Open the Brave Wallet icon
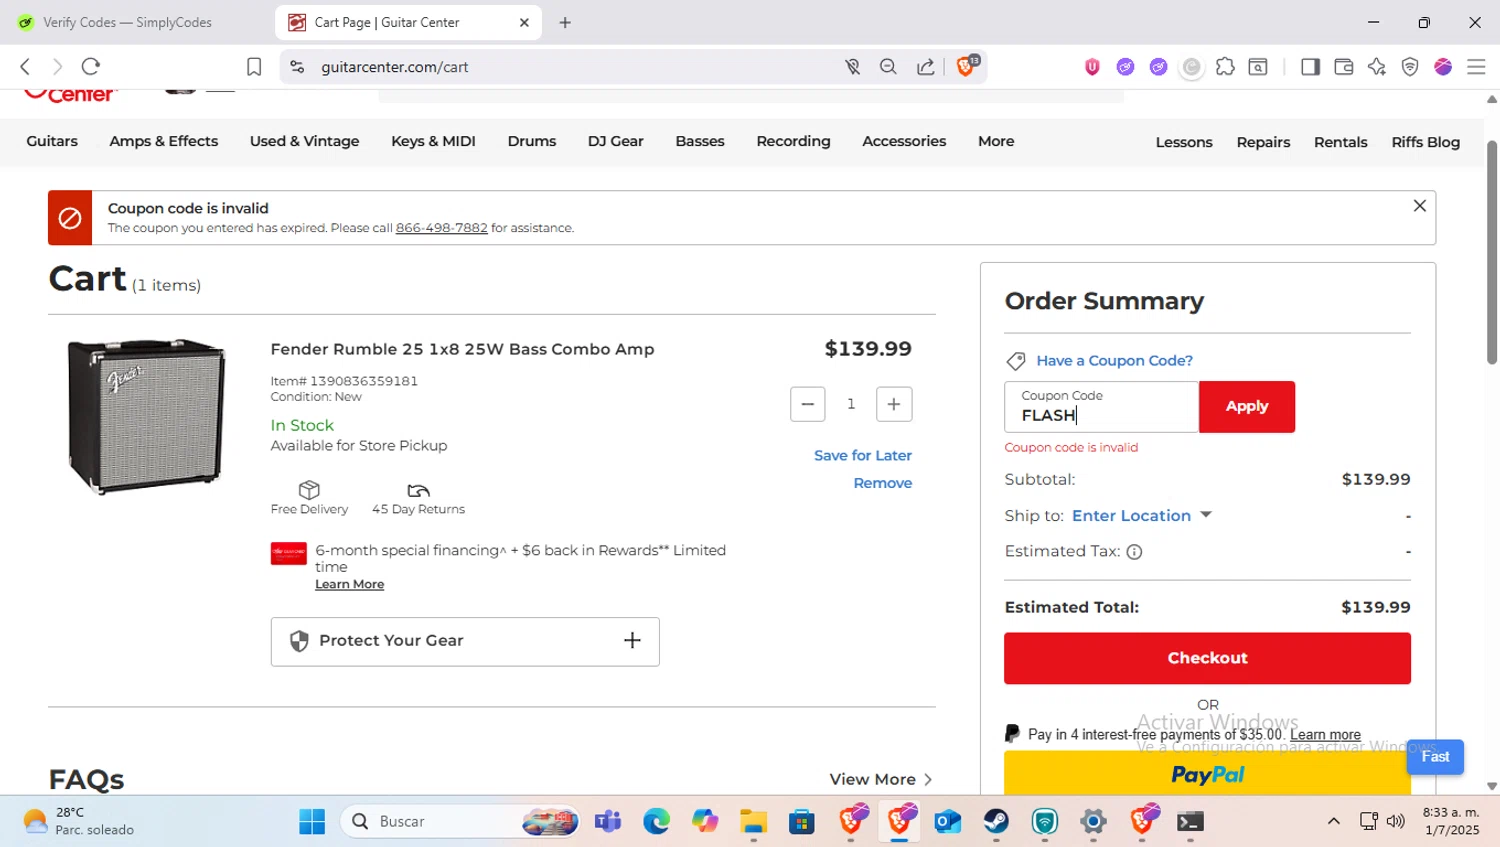 (1344, 67)
